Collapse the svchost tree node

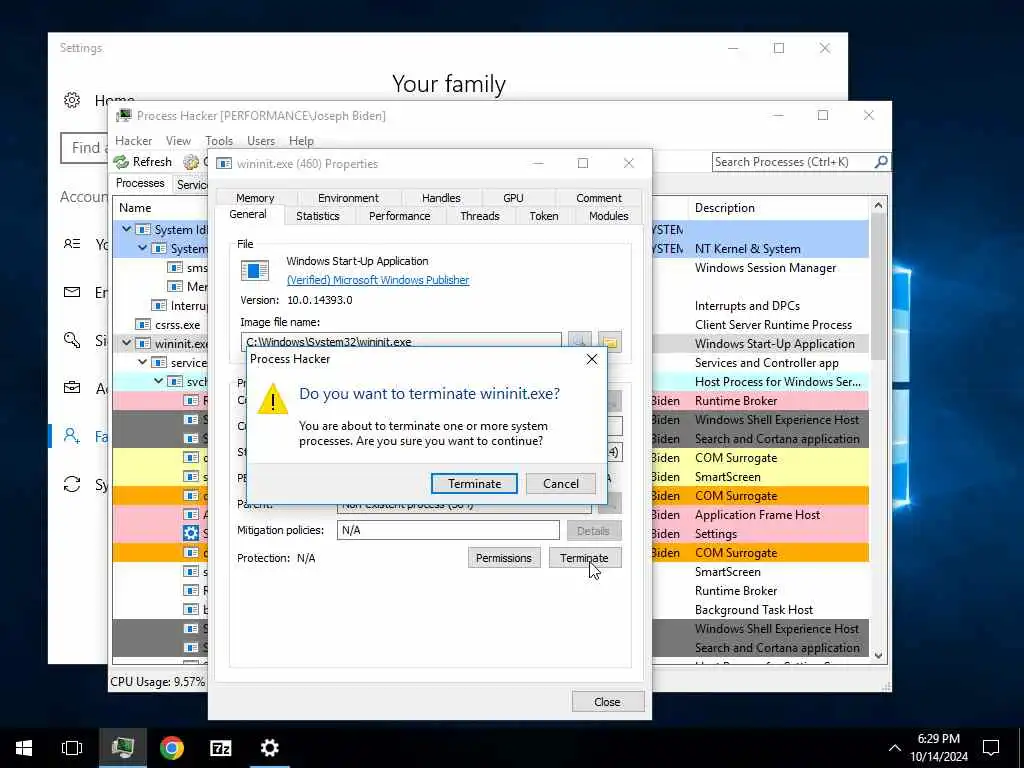click(158, 381)
